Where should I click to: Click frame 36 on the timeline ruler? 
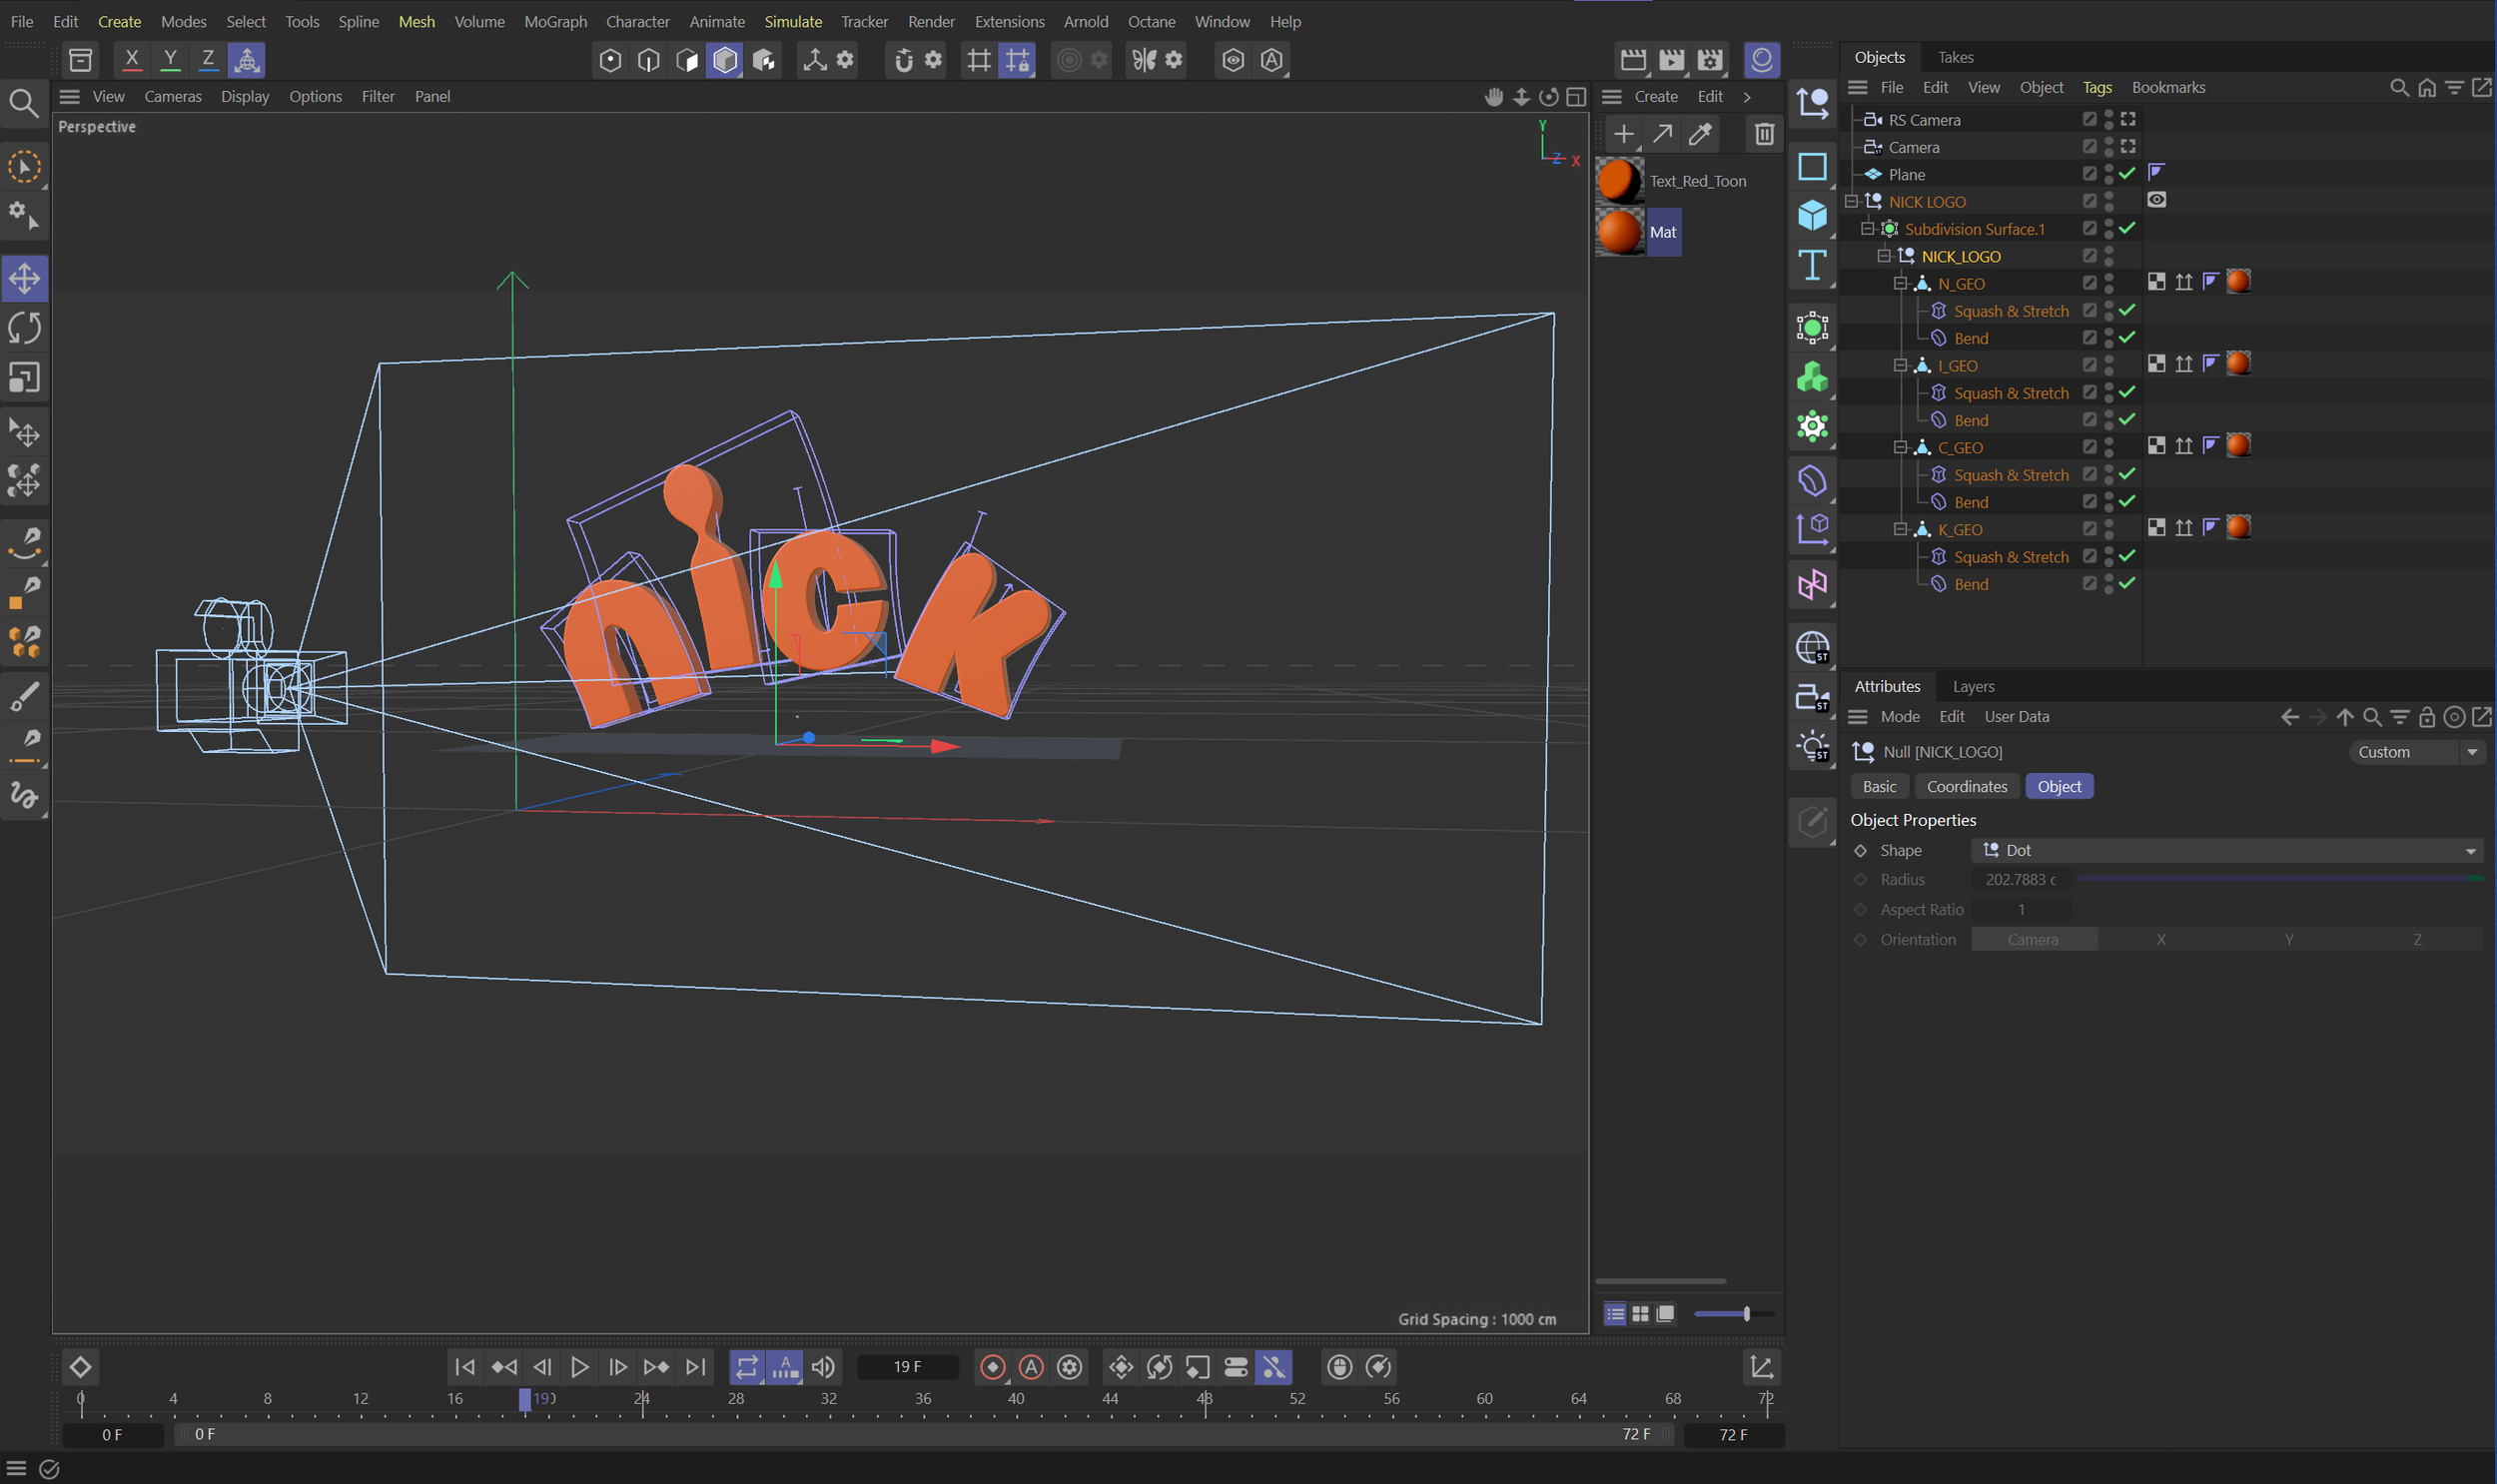922,1399
